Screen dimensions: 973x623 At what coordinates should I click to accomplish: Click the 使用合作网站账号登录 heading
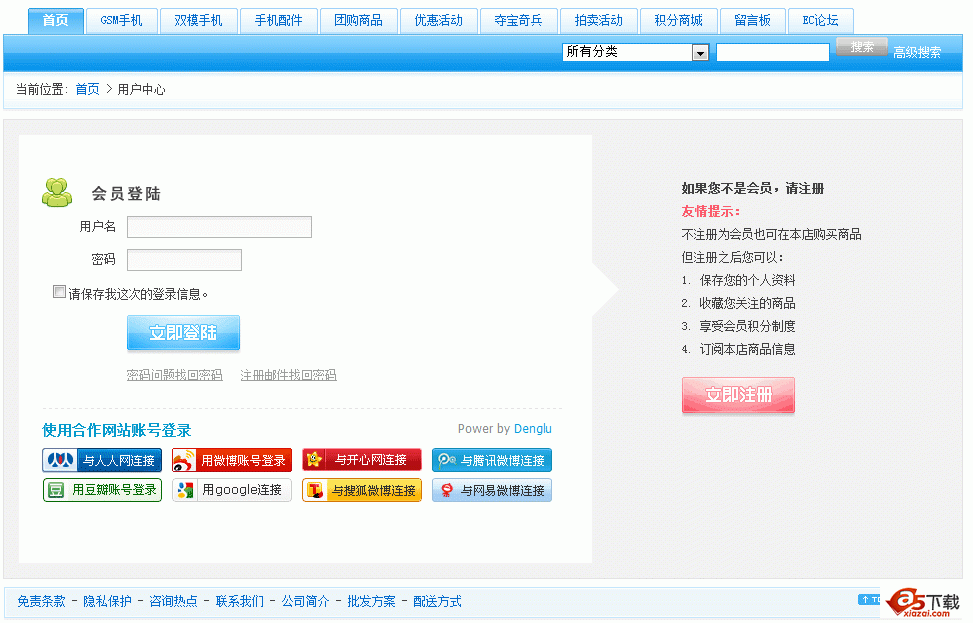click(x=117, y=430)
